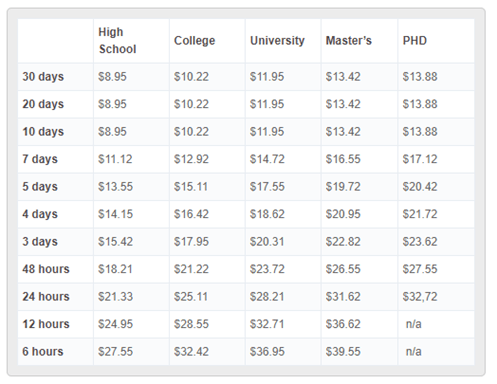
Task: Click the High School column header
Action: click(117, 41)
